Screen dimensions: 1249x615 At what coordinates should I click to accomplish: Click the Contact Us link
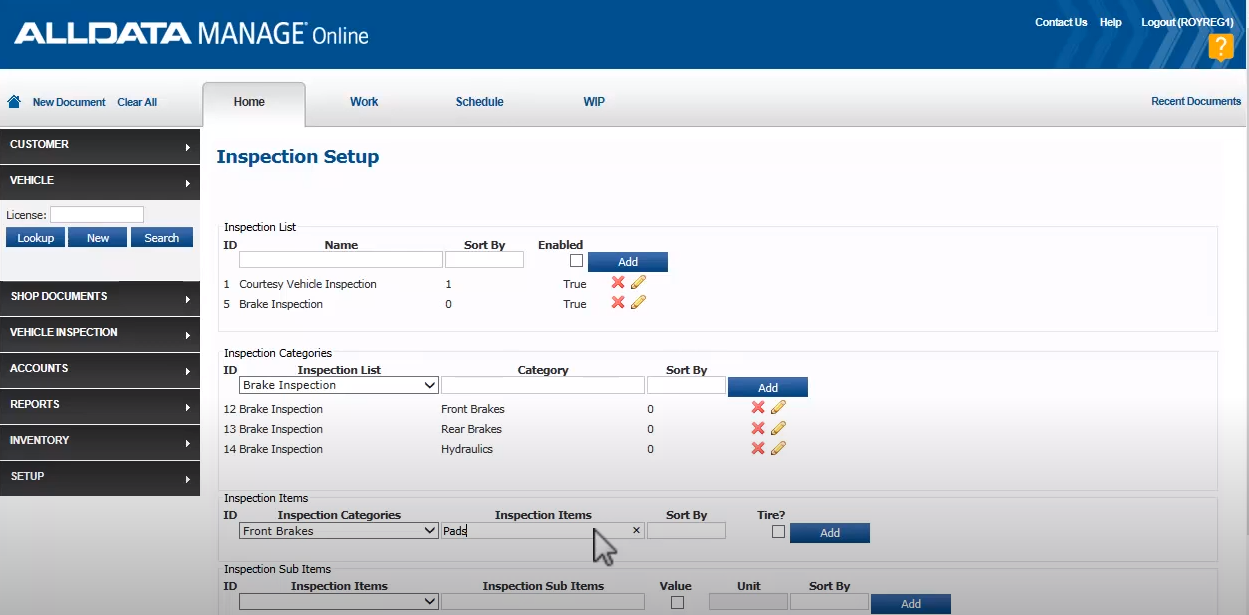point(1061,22)
